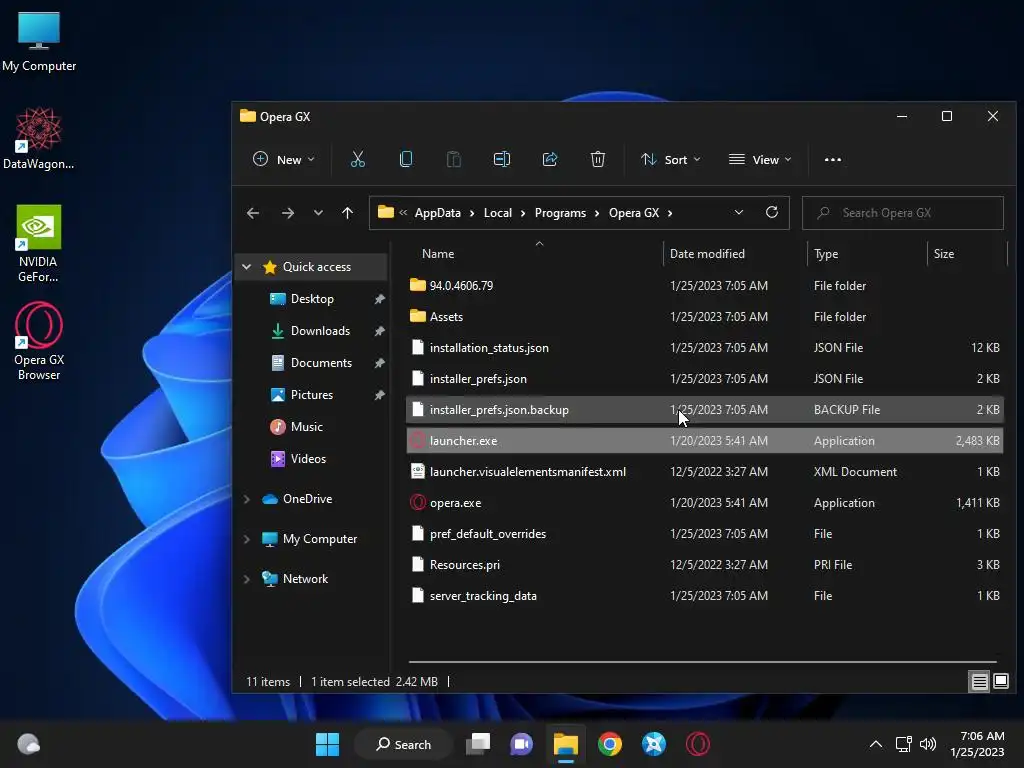Select Desktop in Quick access
Screen dimensions: 1024x768
(312, 298)
